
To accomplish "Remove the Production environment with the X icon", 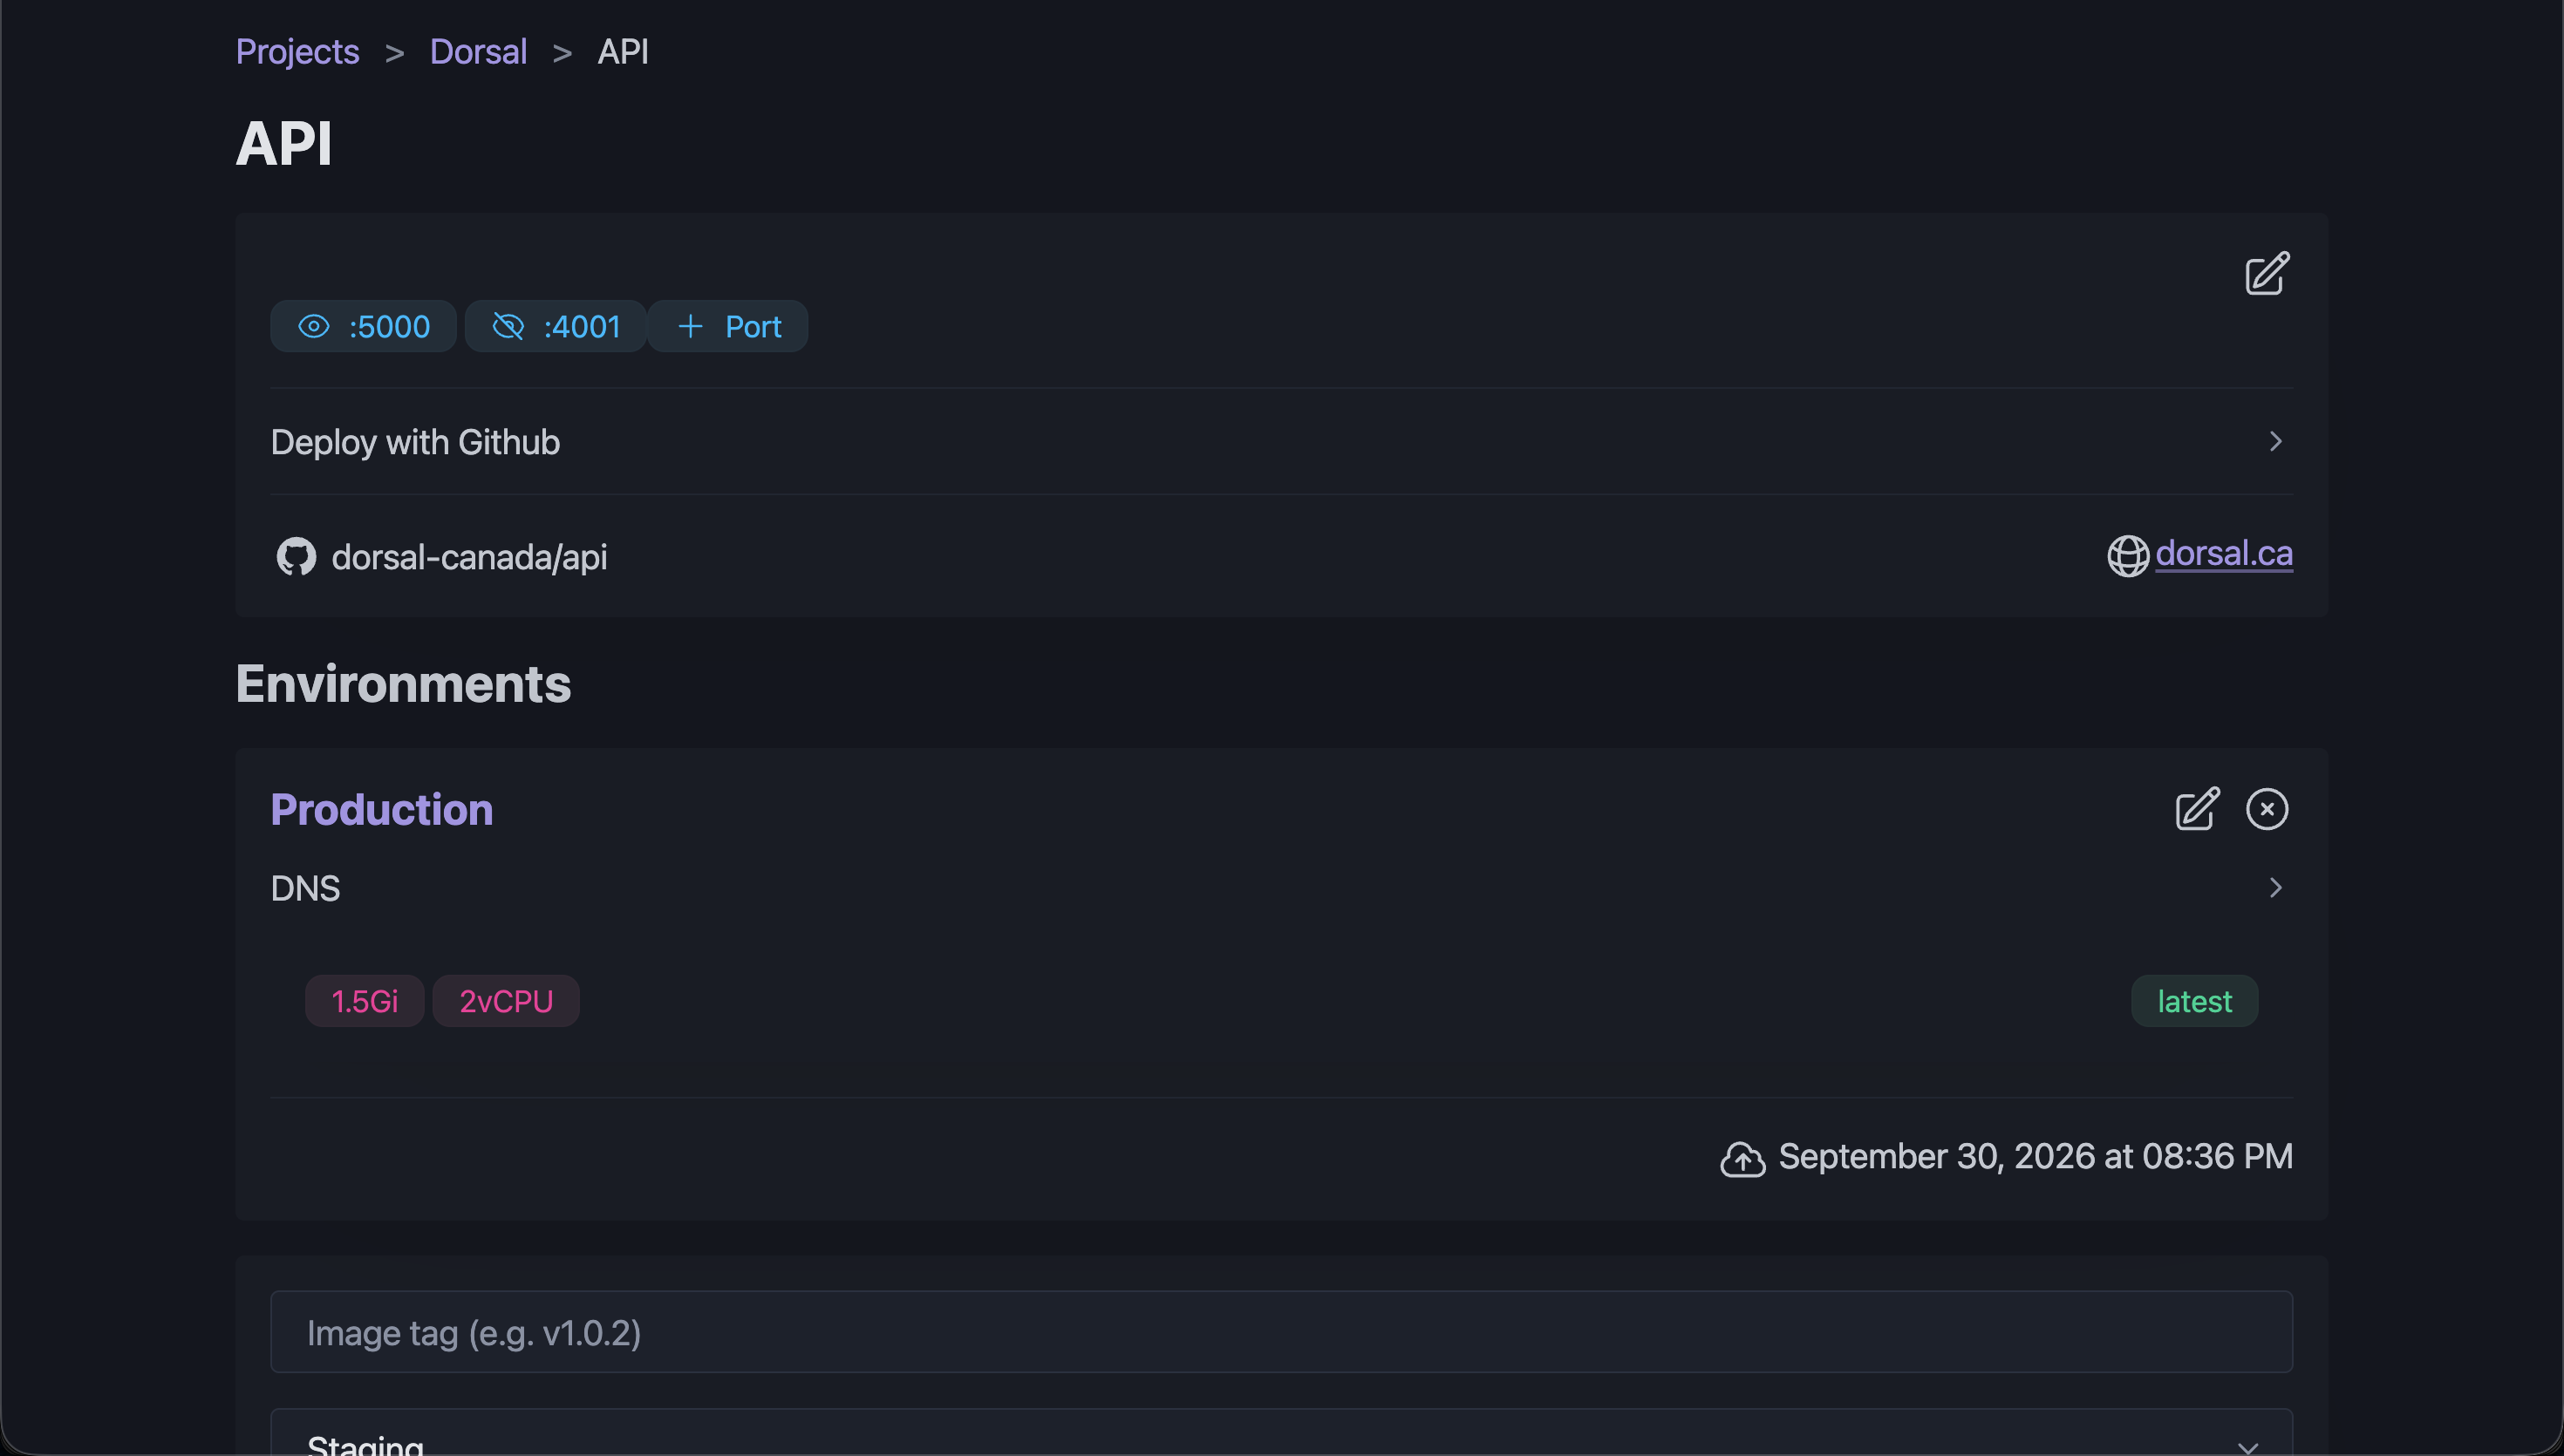I will pyautogui.click(x=2267, y=809).
